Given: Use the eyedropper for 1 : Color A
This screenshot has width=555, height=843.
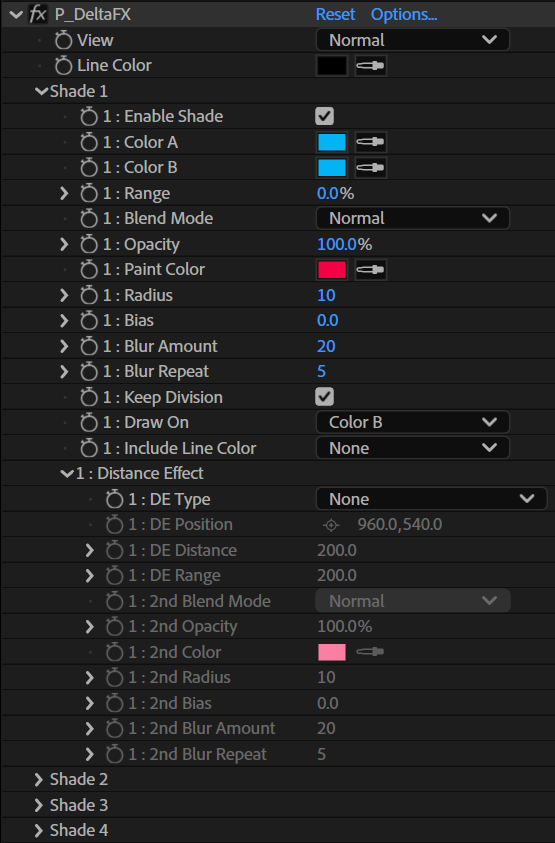Looking at the screenshot, I should tap(371, 142).
